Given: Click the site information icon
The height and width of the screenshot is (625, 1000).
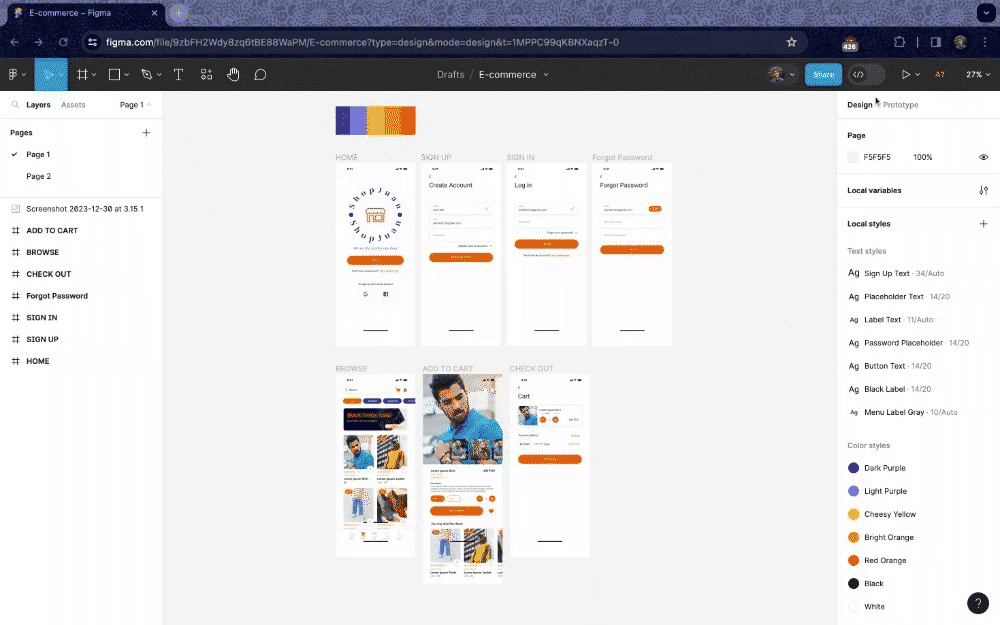Looking at the screenshot, I should tap(92, 42).
